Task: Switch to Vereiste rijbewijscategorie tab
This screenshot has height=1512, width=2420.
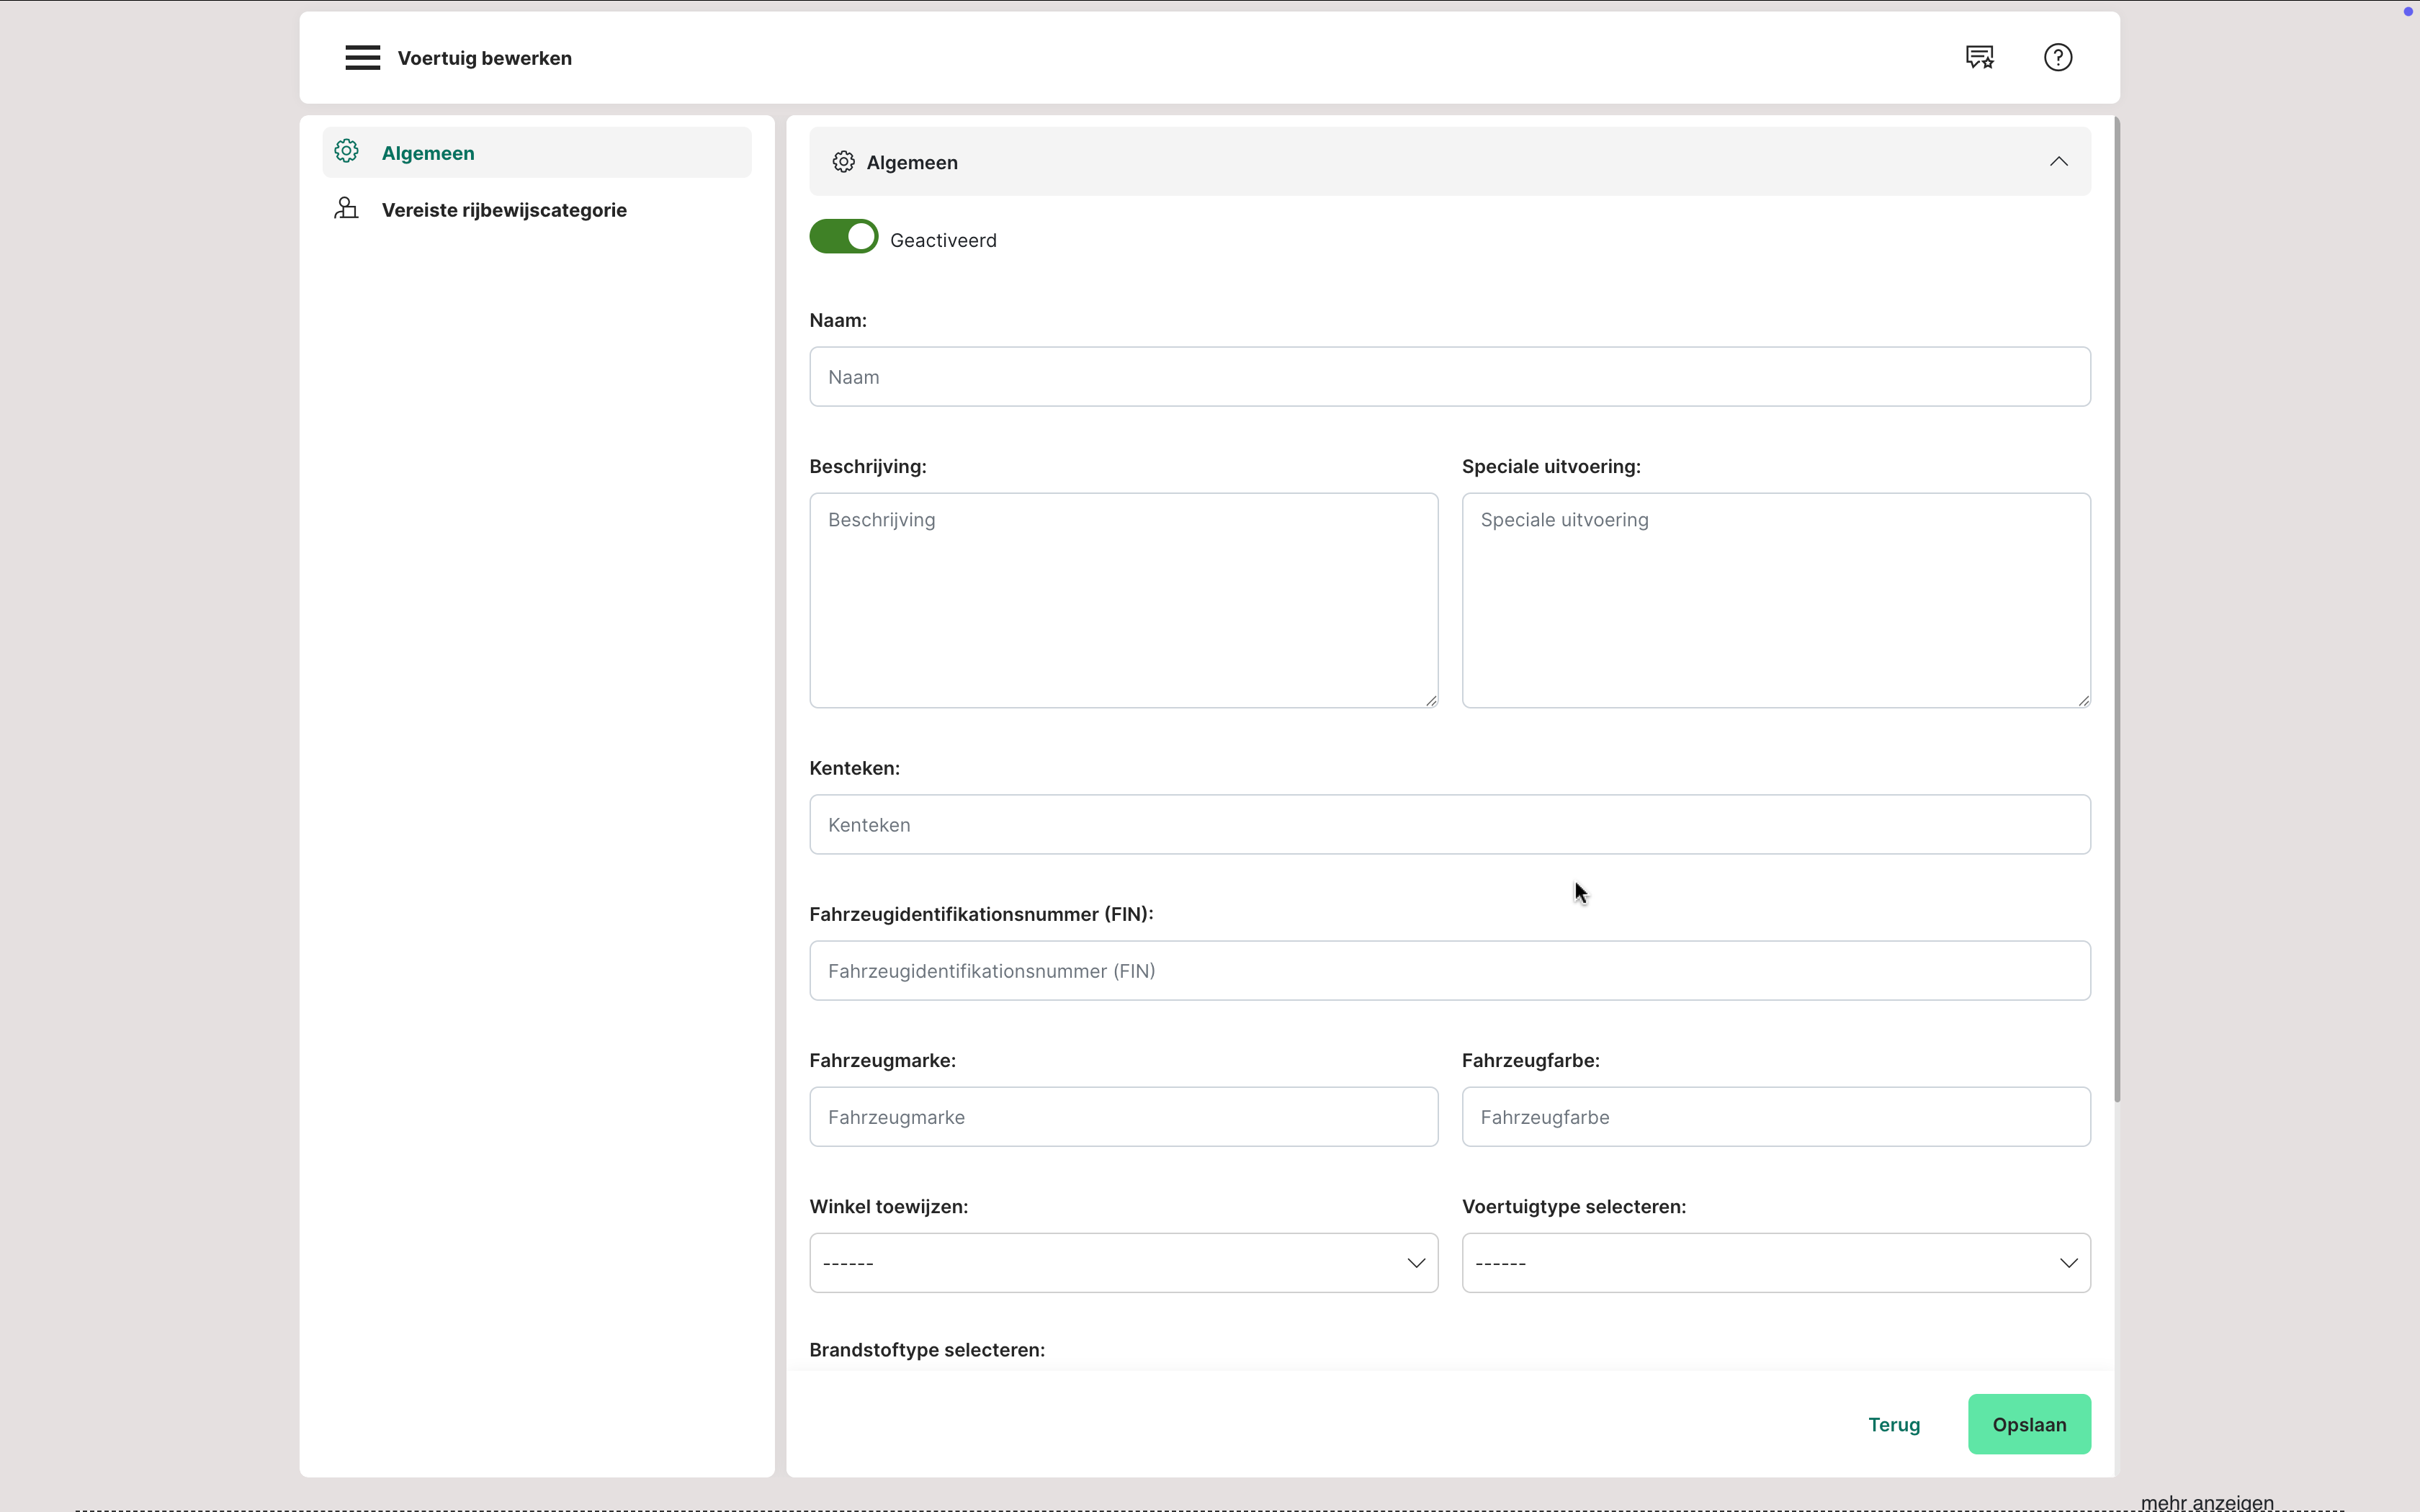Action: point(504,210)
